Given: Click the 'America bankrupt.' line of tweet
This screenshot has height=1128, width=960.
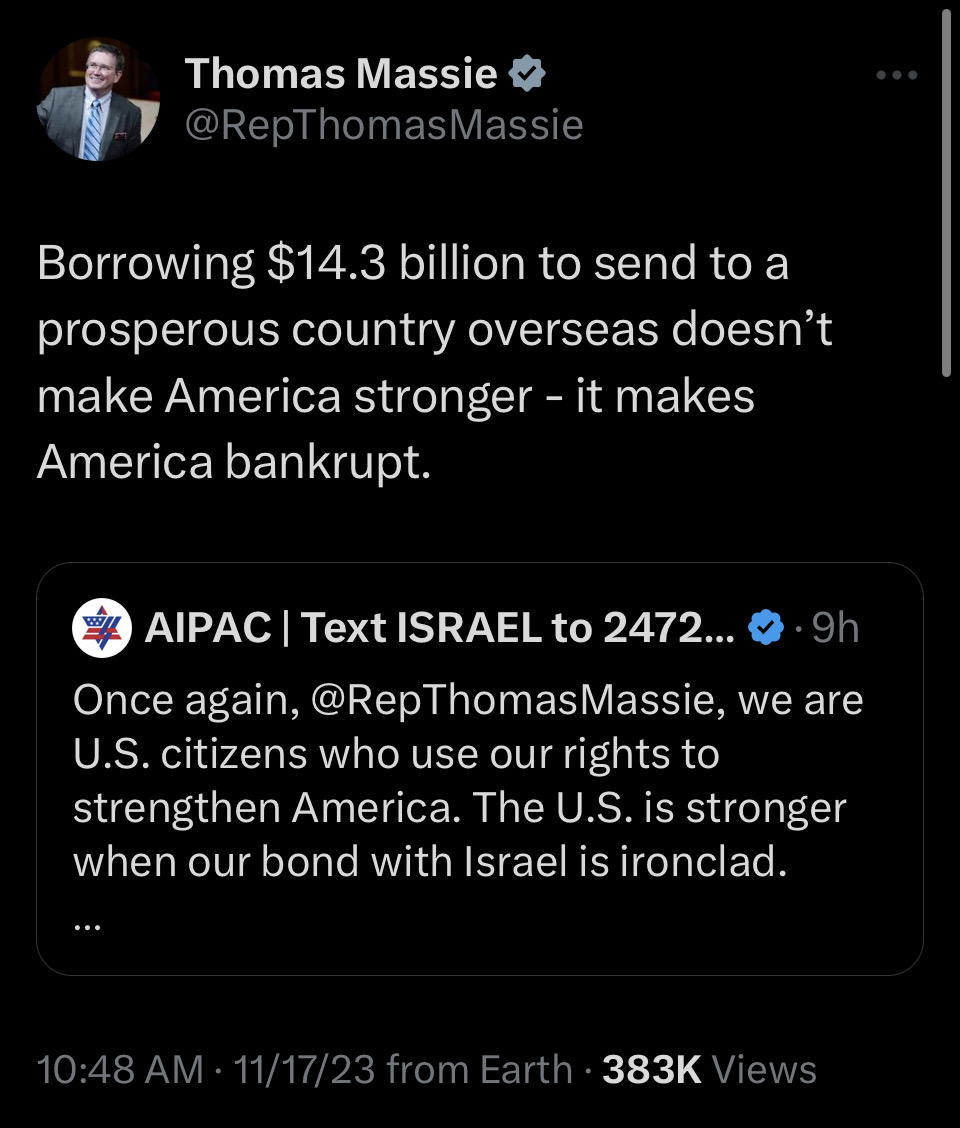Looking at the screenshot, I should 234,462.
